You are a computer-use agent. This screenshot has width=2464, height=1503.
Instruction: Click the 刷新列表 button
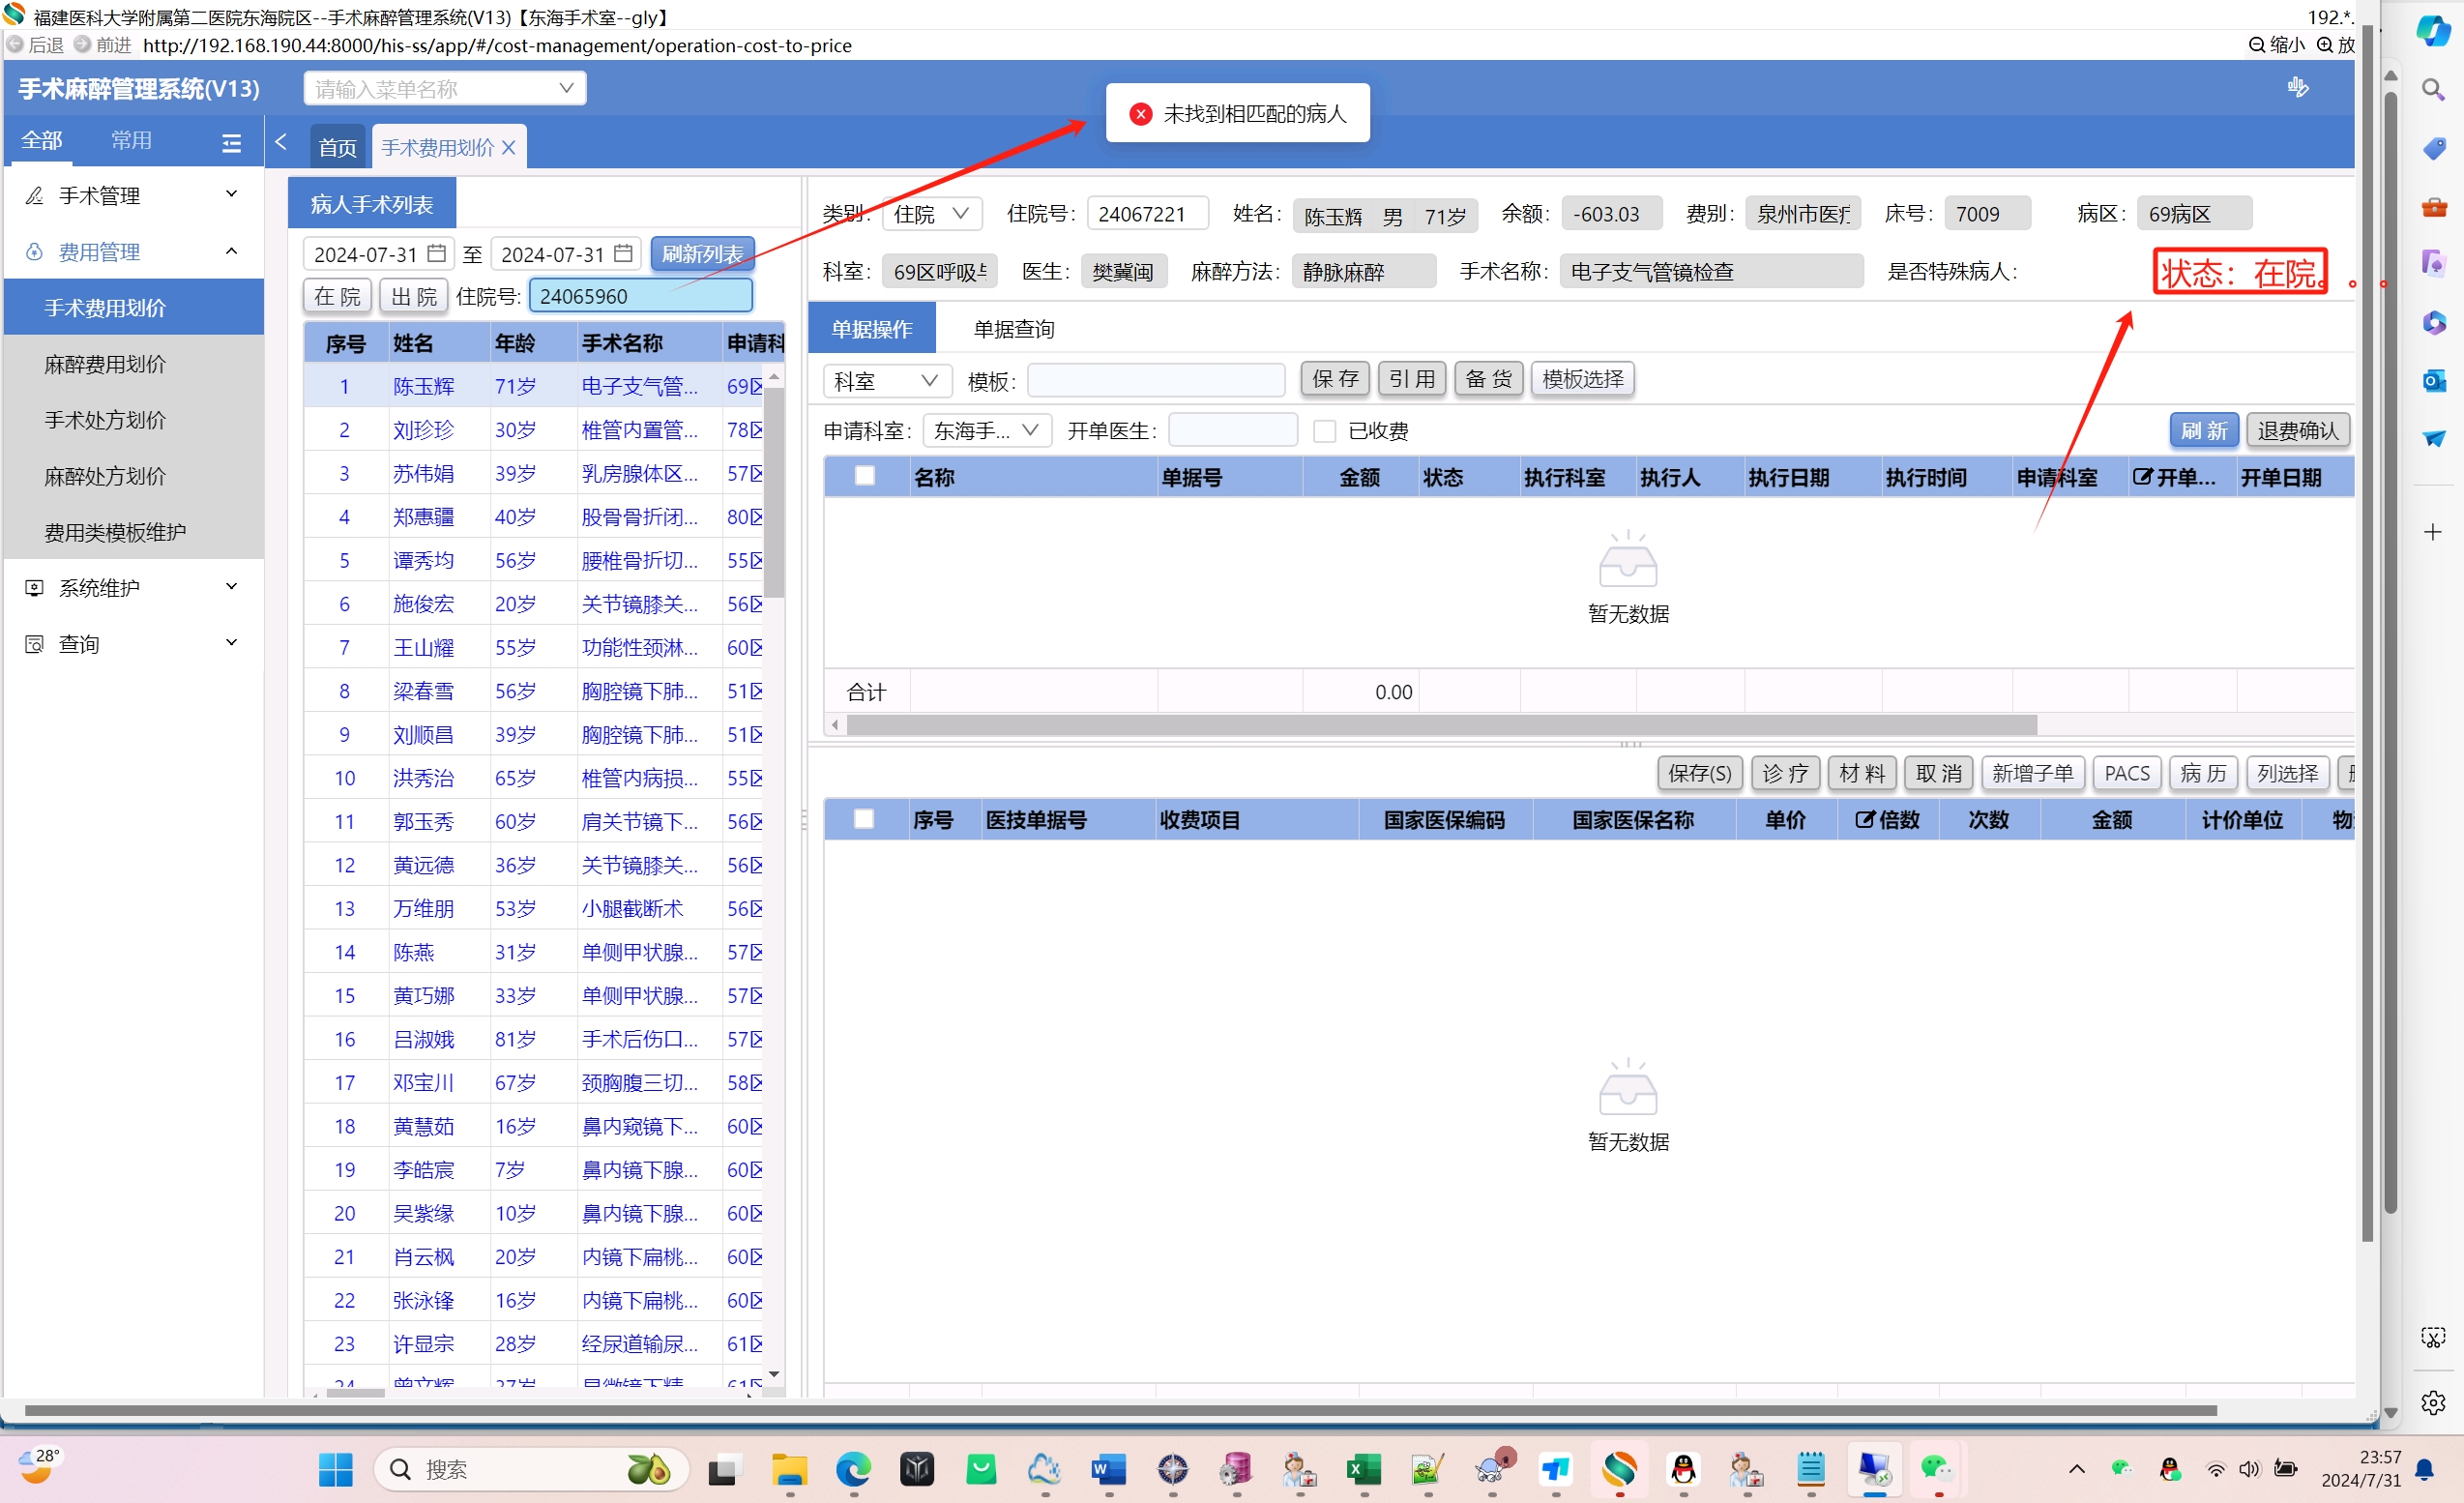[x=702, y=254]
